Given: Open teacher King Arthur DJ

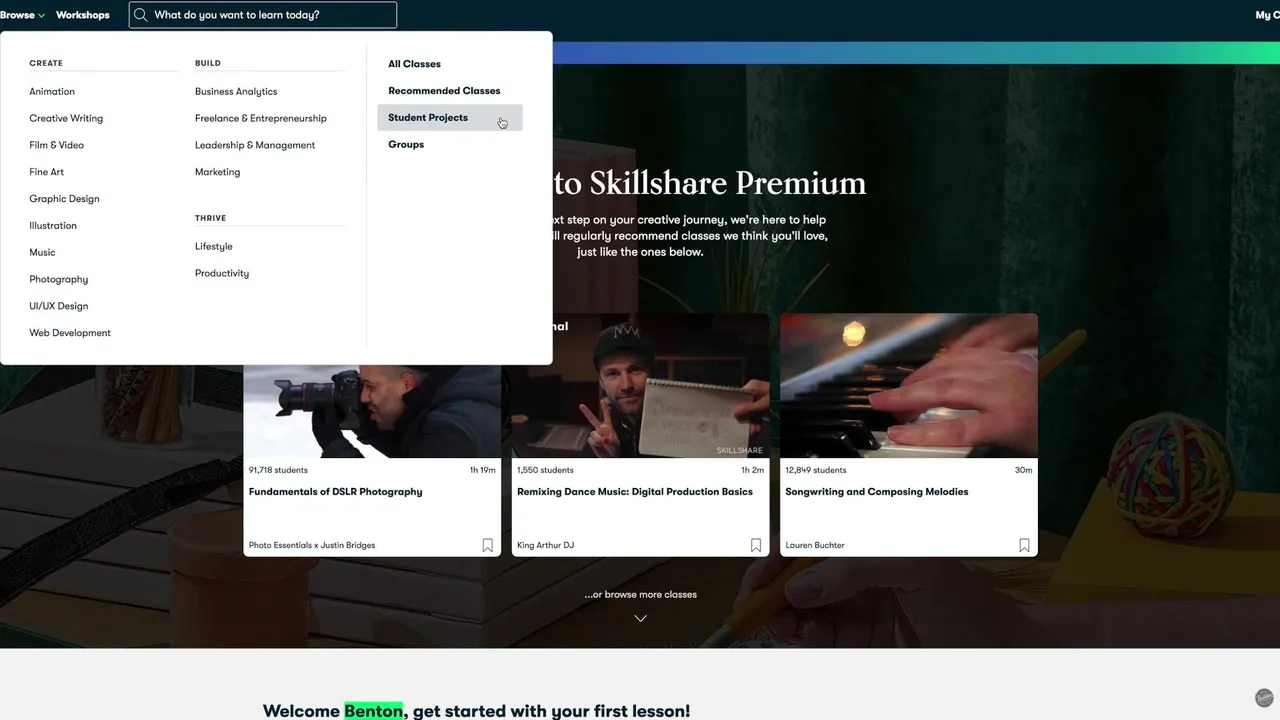Looking at the screenshot, I should click(545, 545).
